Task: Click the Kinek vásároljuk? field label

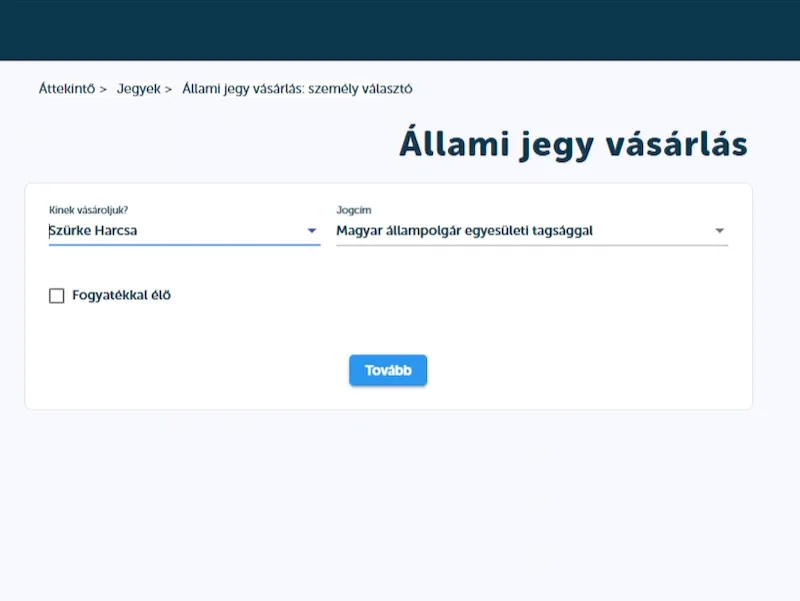Action: (89, 210)
